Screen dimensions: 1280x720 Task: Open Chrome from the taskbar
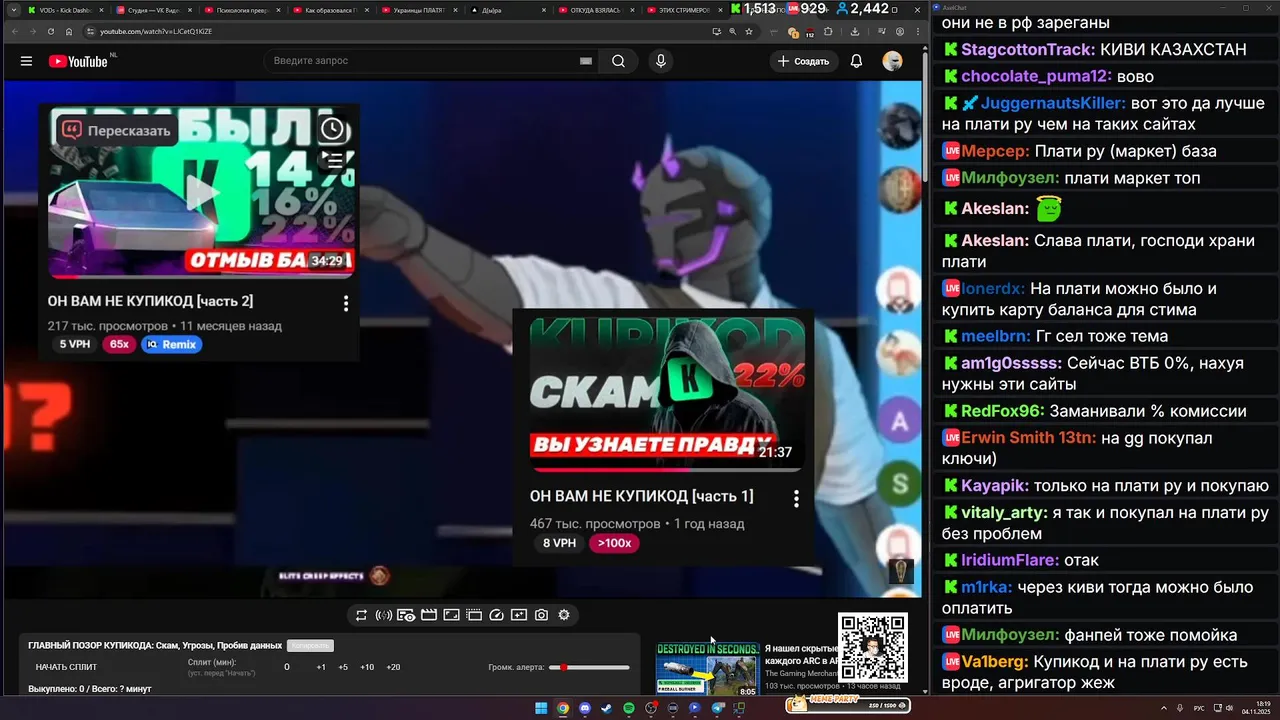pyautogui.click(x=563, y=708)
